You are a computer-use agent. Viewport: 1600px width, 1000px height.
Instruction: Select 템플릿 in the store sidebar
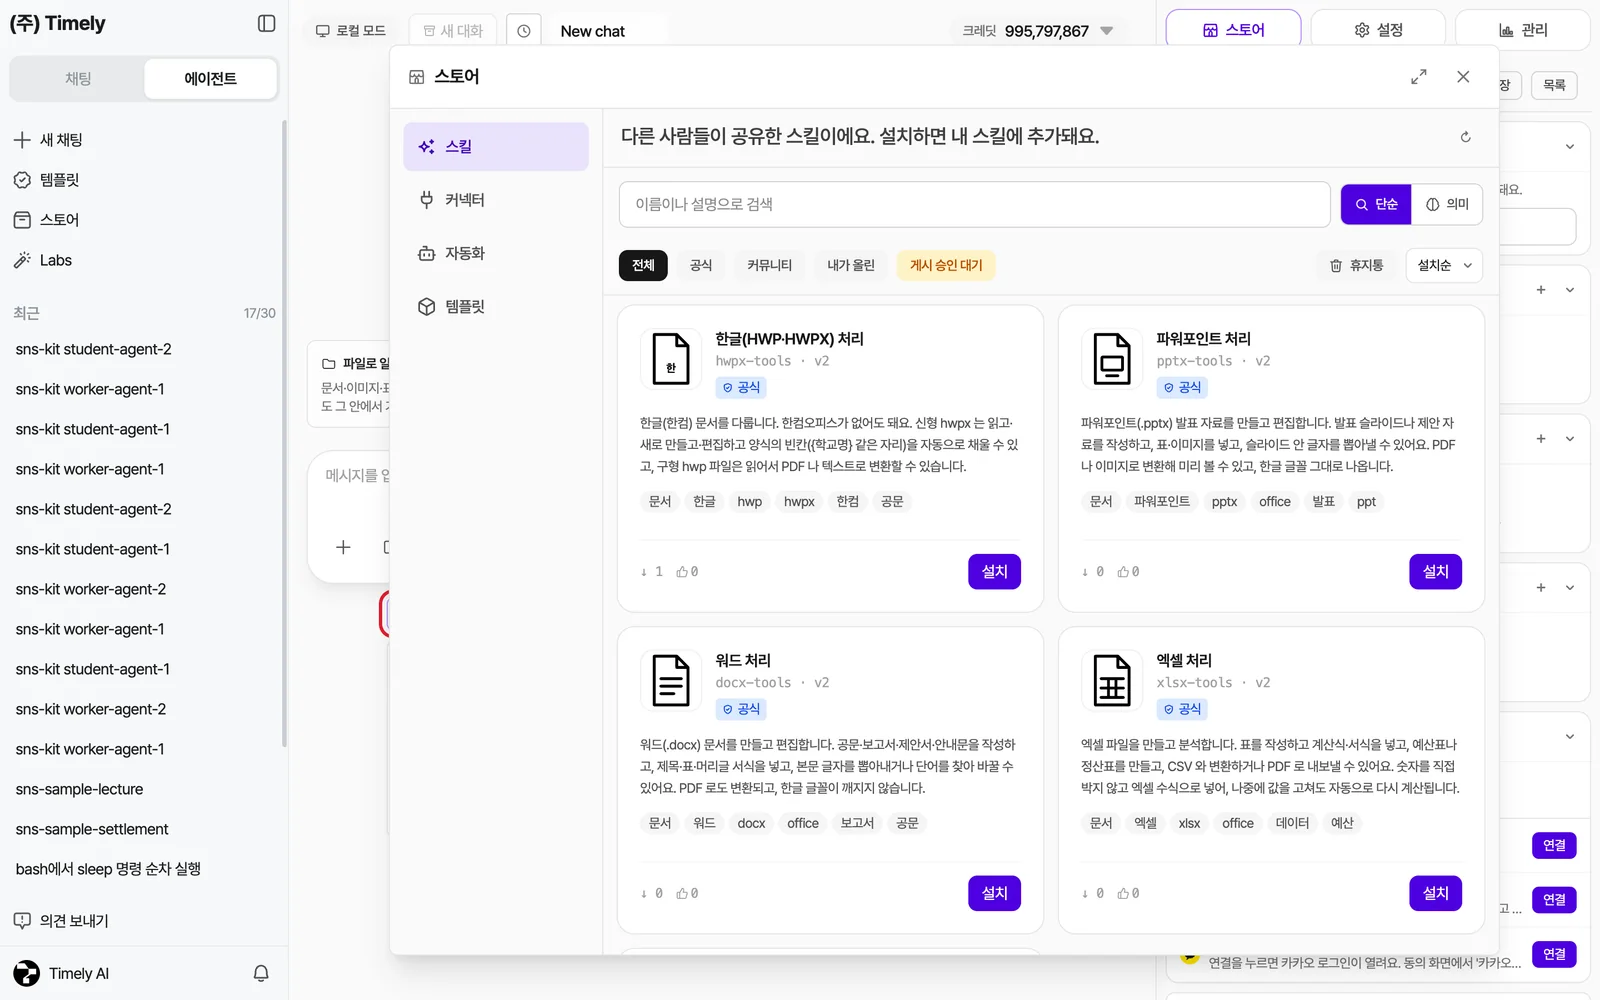[496, 306]
